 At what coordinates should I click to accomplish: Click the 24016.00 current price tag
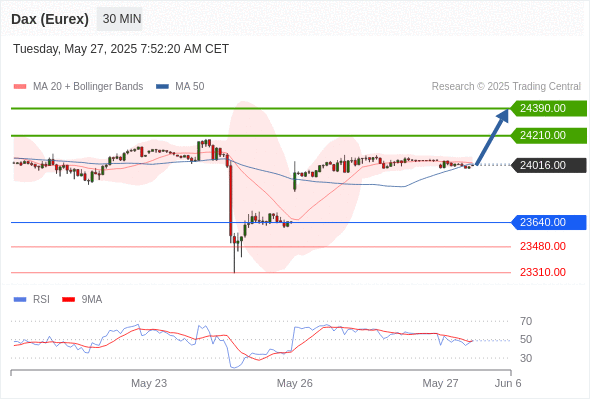pos(548,165)
